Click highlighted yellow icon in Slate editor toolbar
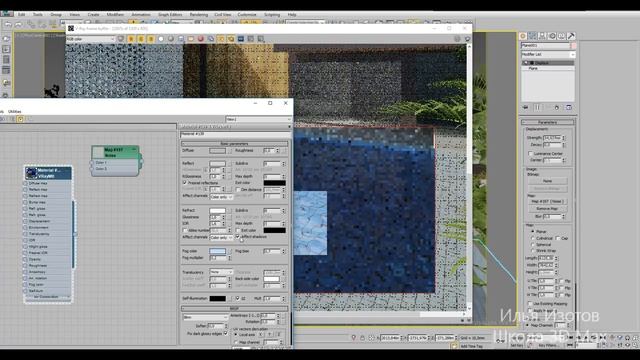 tap(20, 119)
